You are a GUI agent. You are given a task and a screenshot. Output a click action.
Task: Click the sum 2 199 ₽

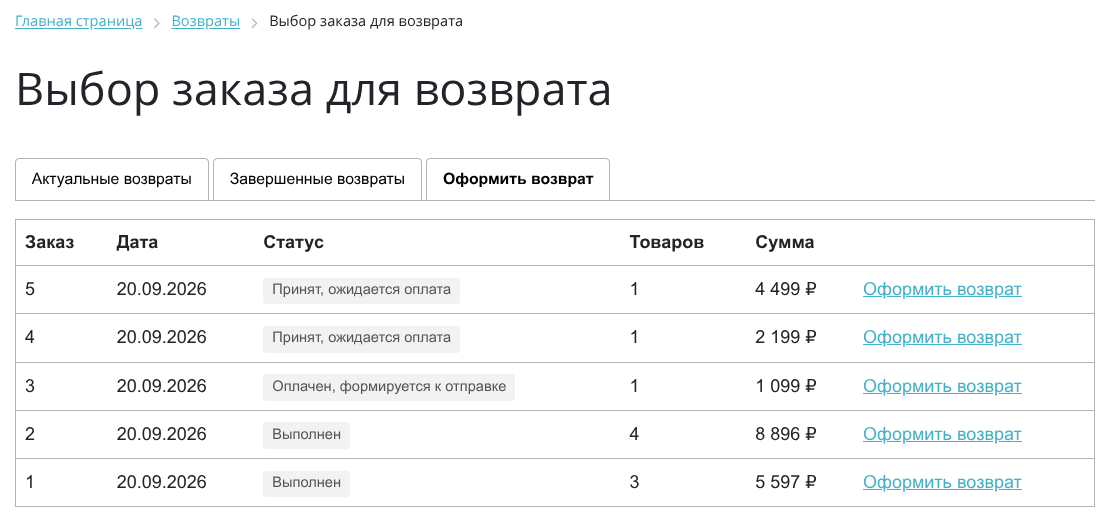click(x=786, y=337)
